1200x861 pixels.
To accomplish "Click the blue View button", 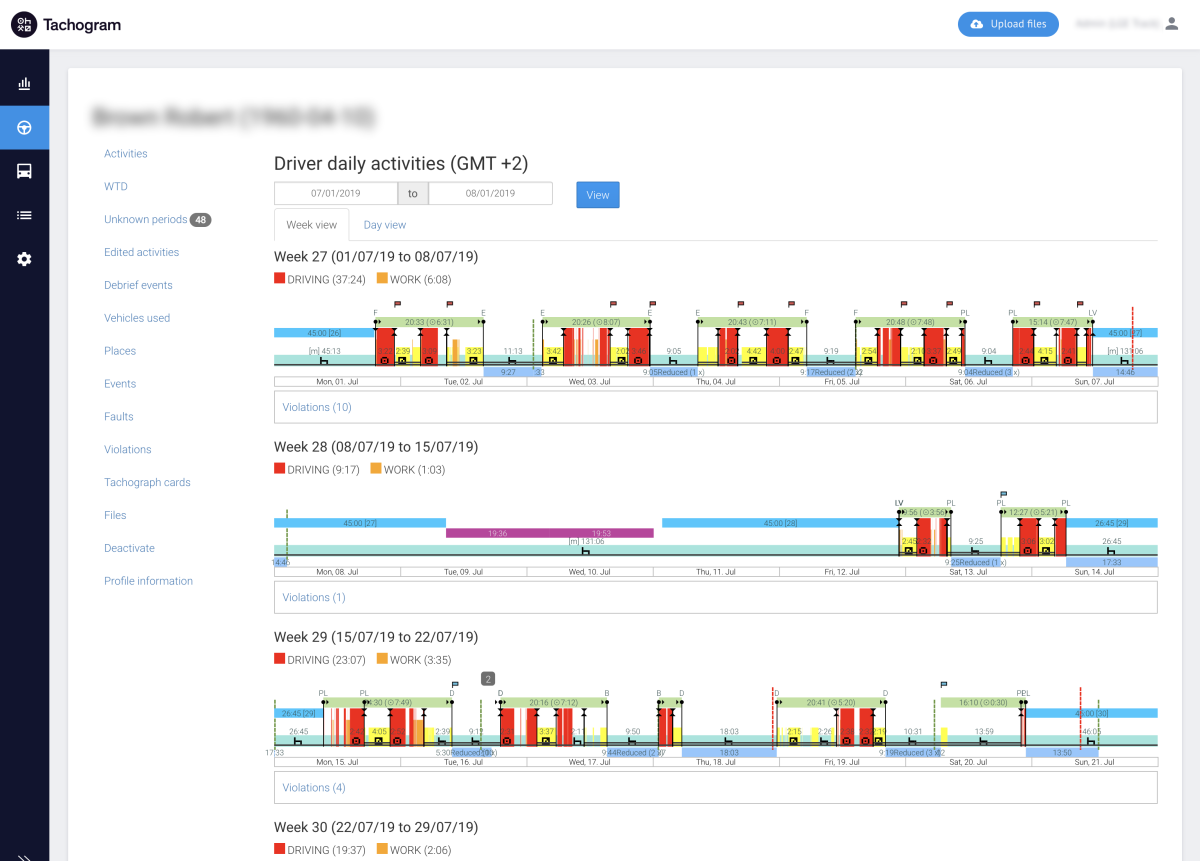I will click(598, 195).
